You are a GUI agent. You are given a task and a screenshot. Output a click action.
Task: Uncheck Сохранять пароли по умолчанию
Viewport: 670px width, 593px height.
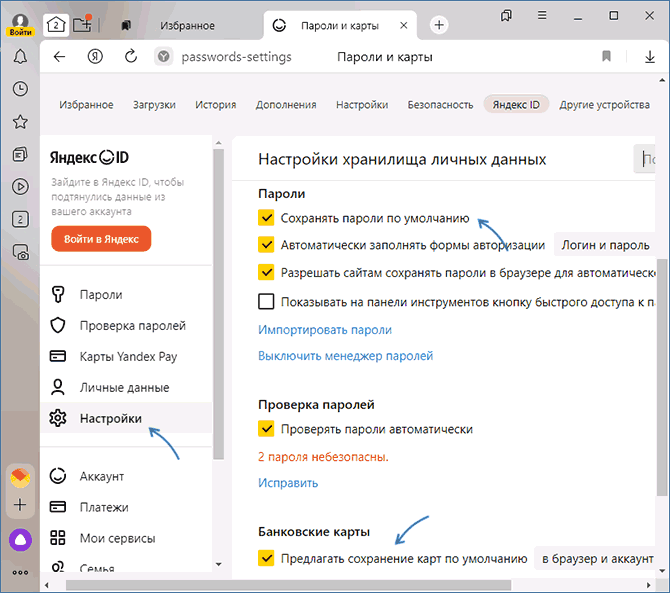tap(266, 217)
